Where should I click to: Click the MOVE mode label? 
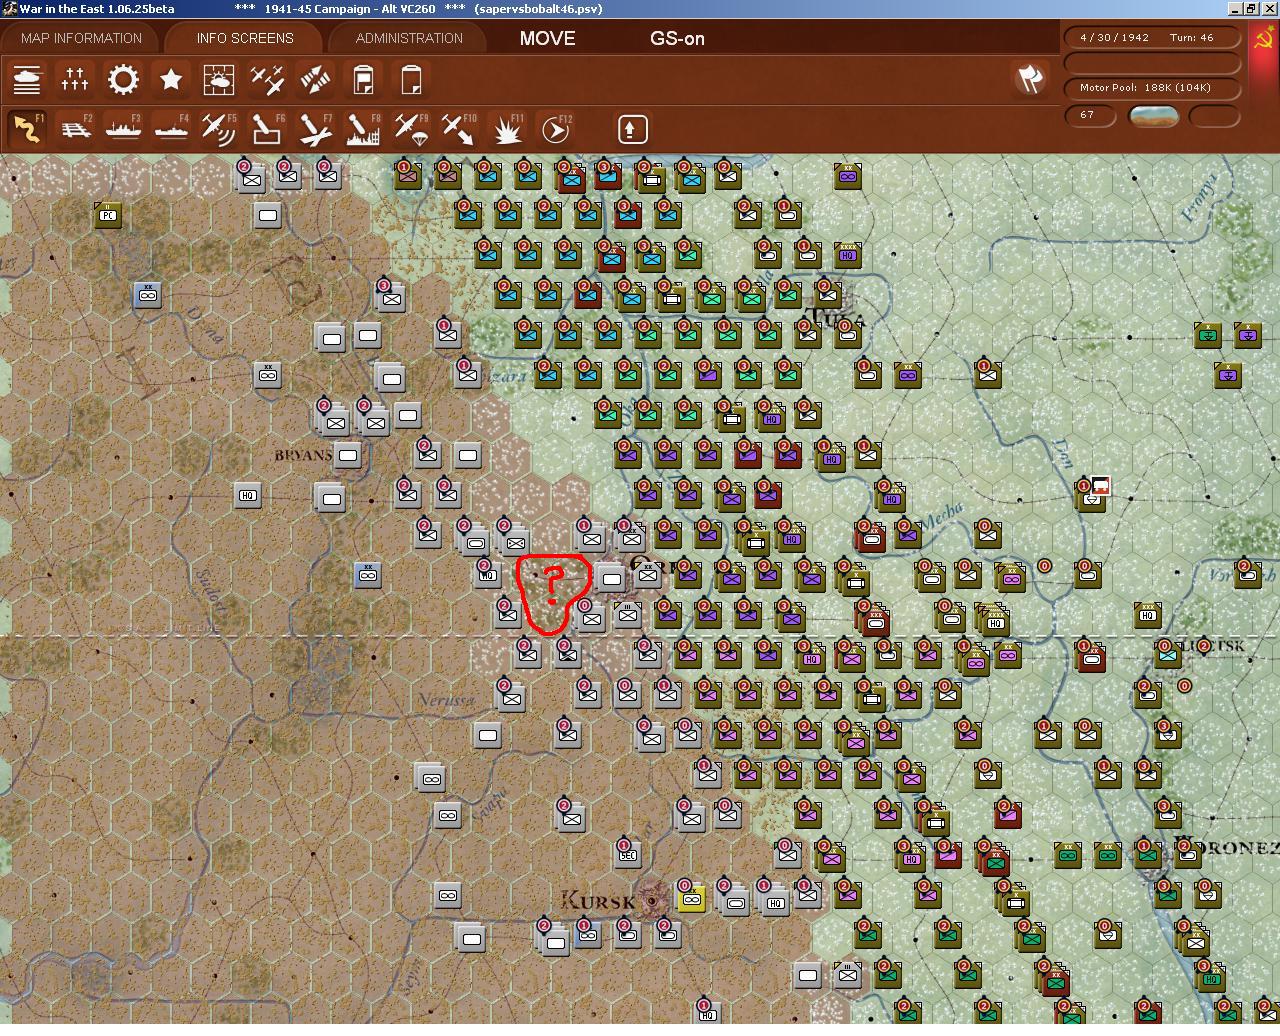tap(547, 38)
